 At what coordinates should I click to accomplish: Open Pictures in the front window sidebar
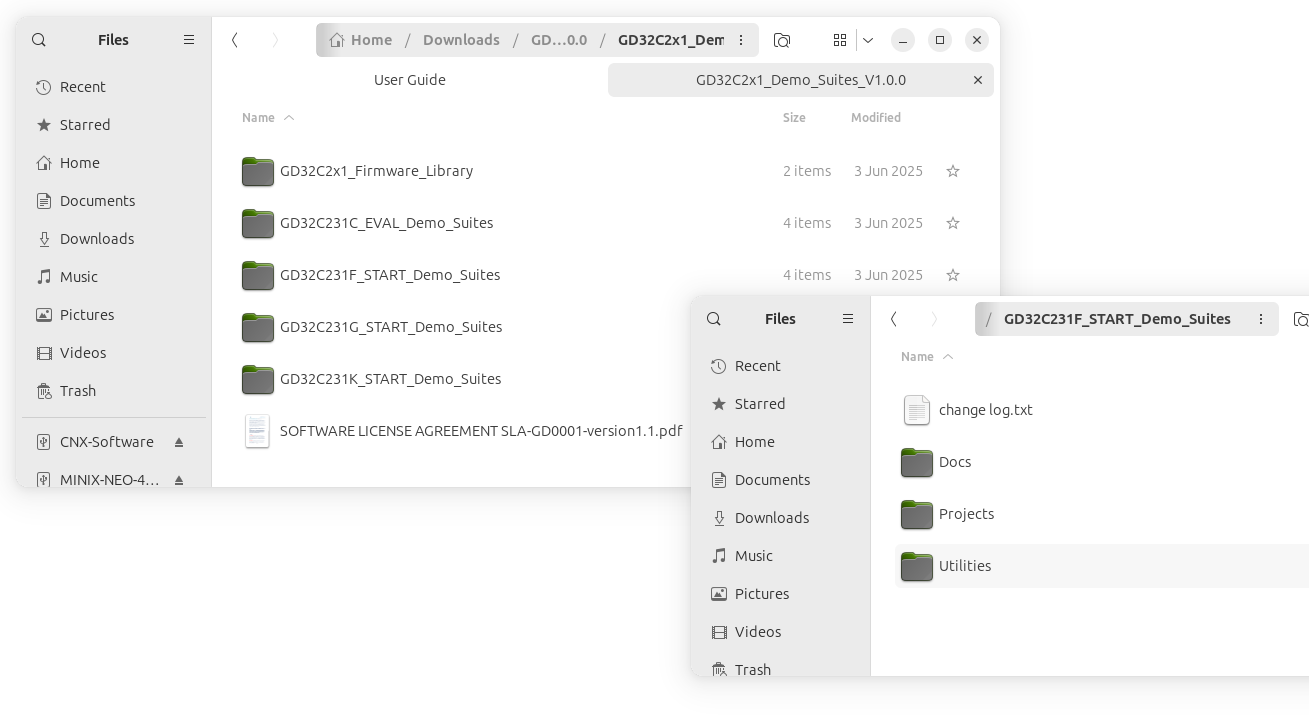click(x=780, y=594)
